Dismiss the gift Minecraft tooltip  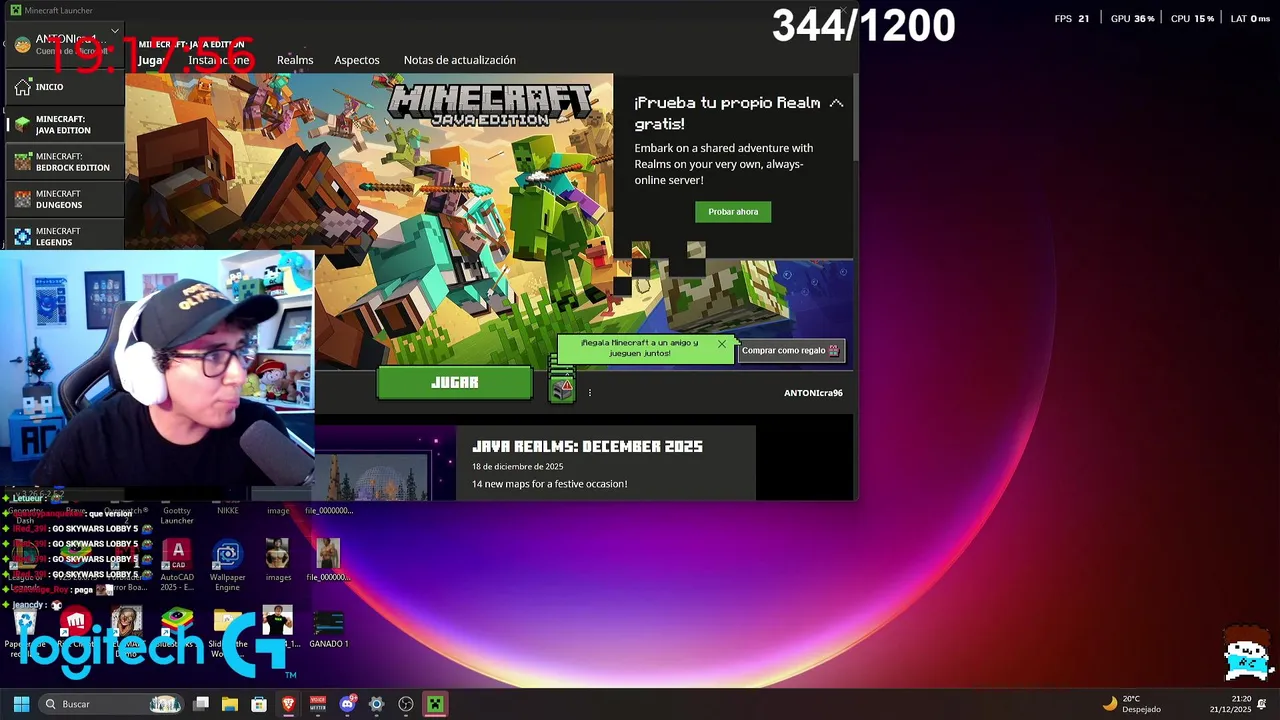721,344
